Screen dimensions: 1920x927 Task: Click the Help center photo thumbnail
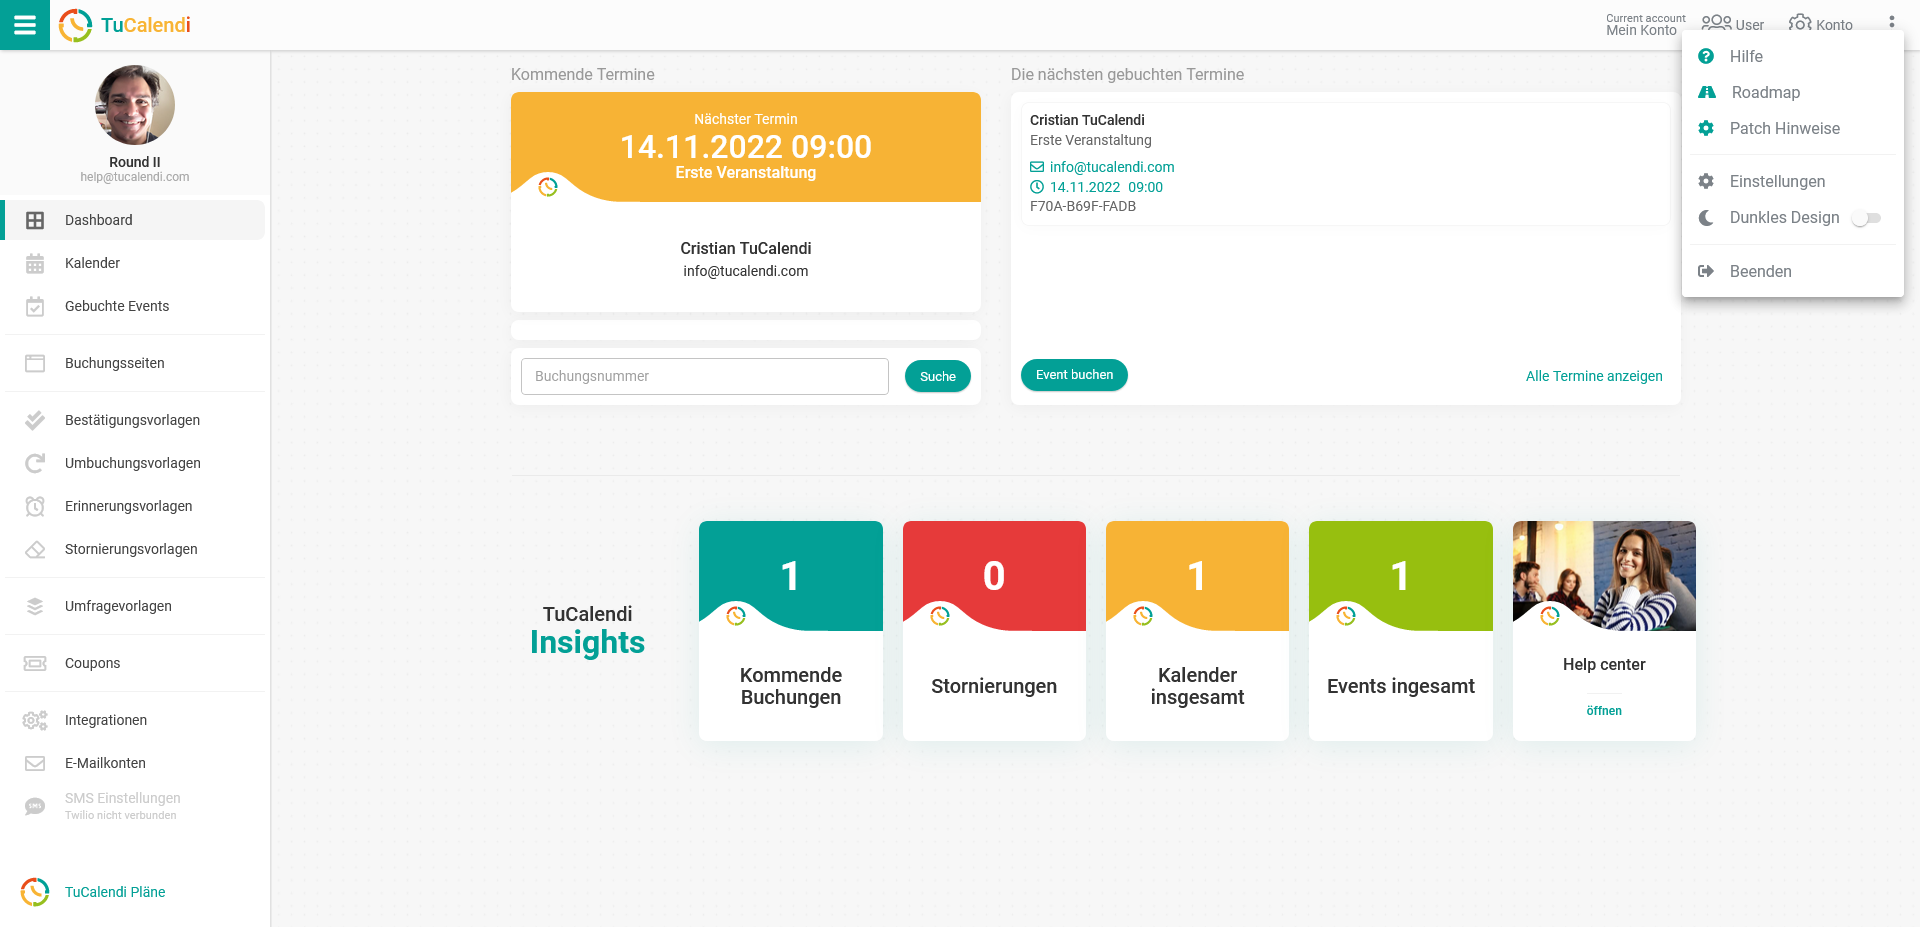pos(1604,576)
